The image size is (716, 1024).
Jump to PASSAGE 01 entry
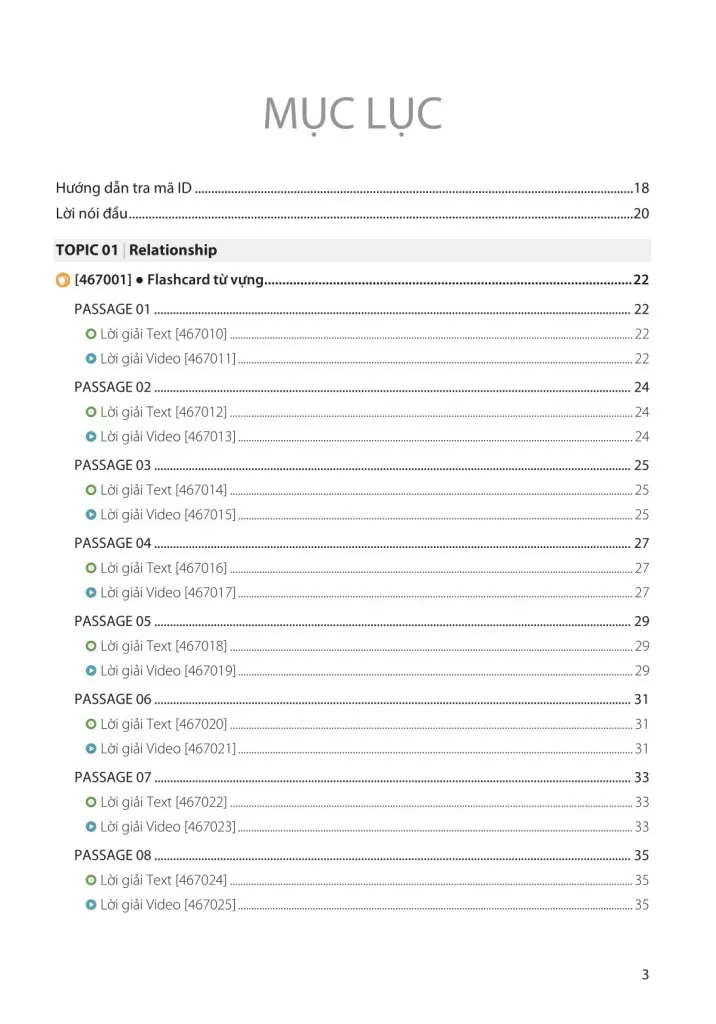(x=112, y=309)
